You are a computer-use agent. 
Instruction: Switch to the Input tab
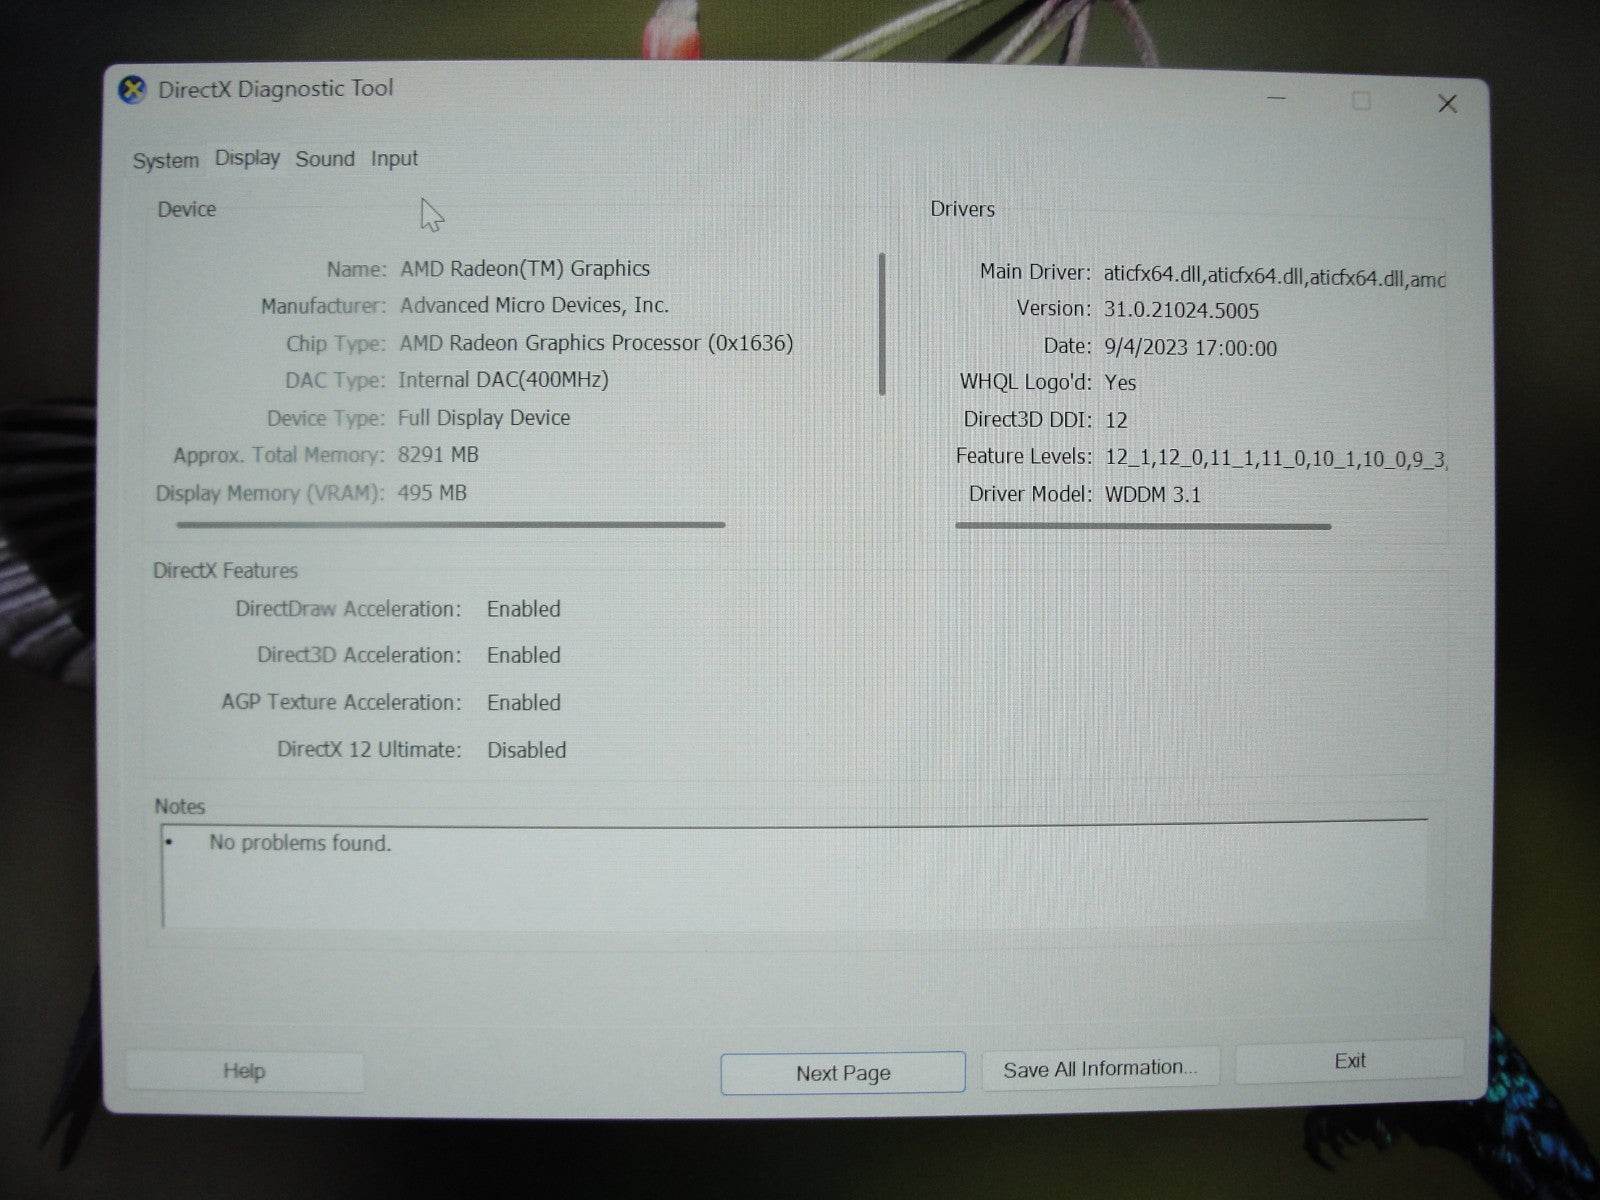tap(392, 158)
